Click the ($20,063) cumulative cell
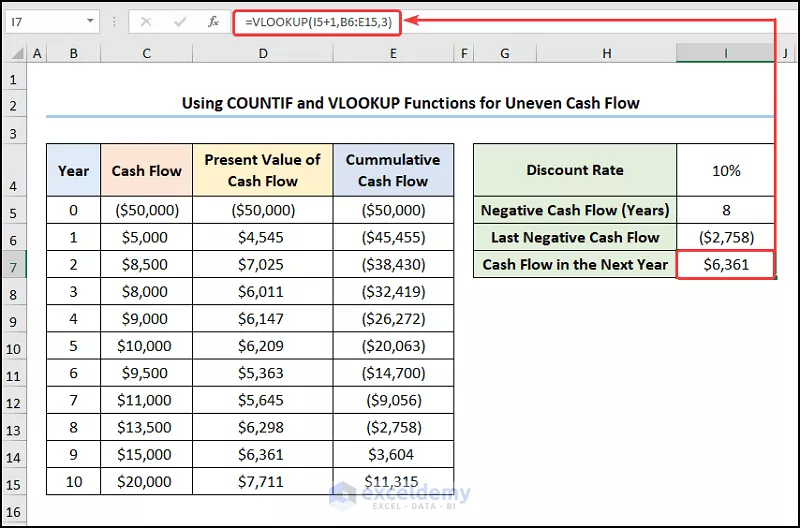 pyautogui.click(x=393, y=345)
